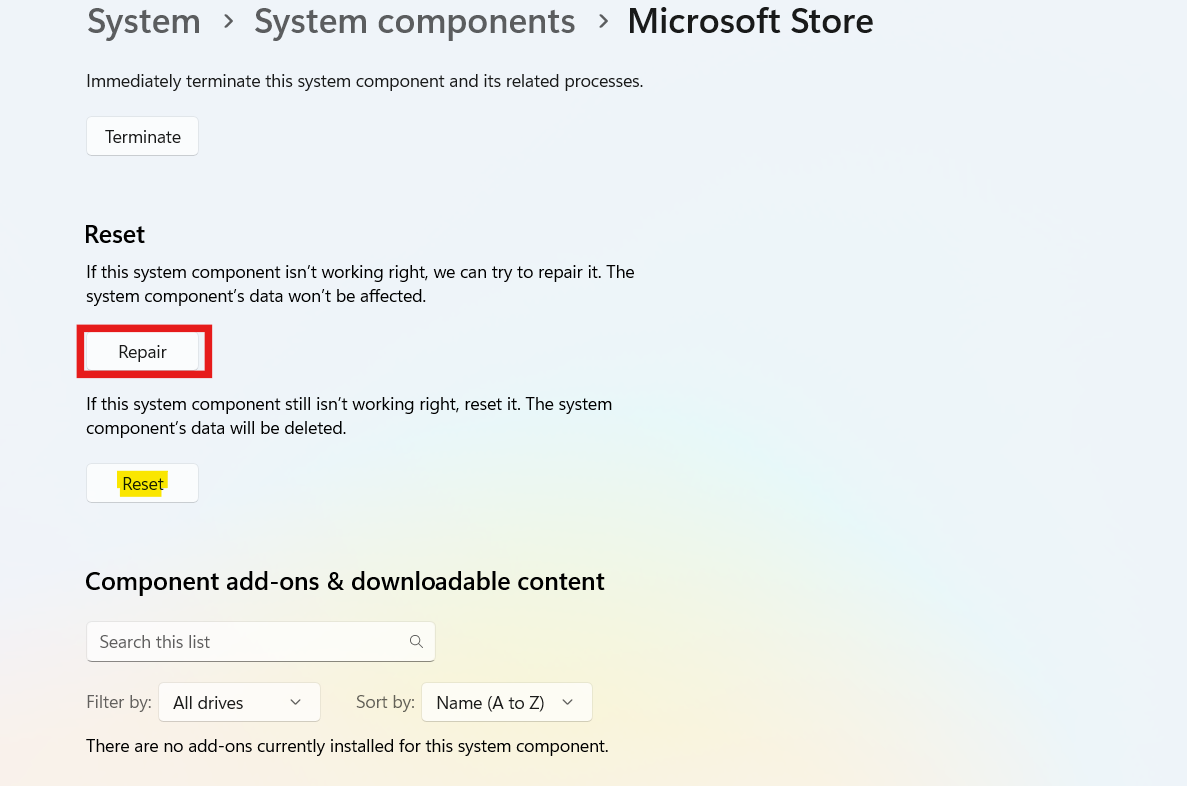The image size is (1187, 786).
Task: Click the Sort by label
Action: click(x=385, y=701)
